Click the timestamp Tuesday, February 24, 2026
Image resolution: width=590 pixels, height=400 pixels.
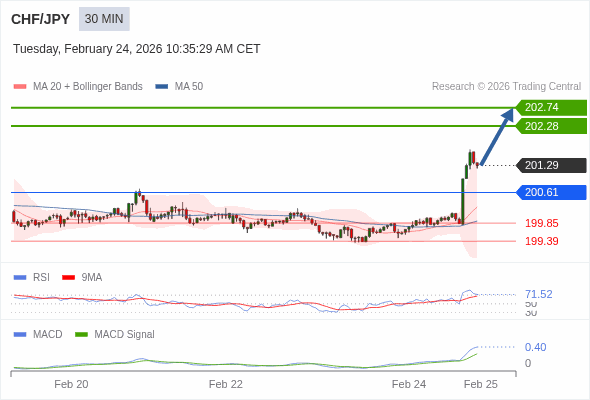tap(137, 49)
